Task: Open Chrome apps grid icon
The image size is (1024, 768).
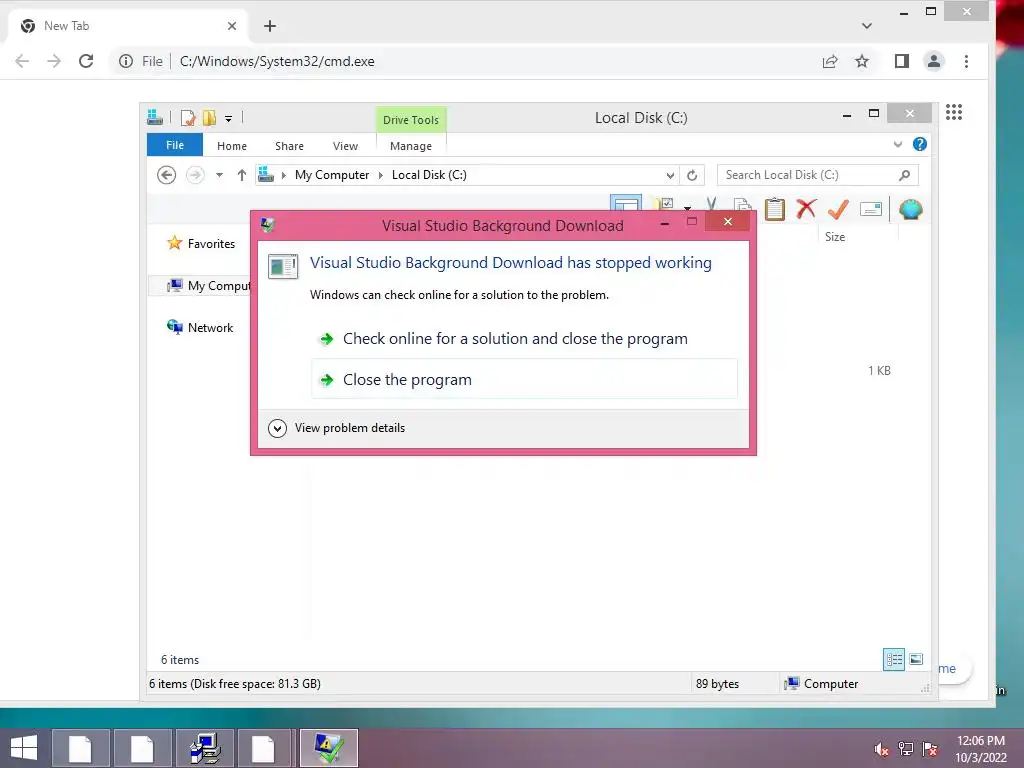Action: [x=953, y=112]
